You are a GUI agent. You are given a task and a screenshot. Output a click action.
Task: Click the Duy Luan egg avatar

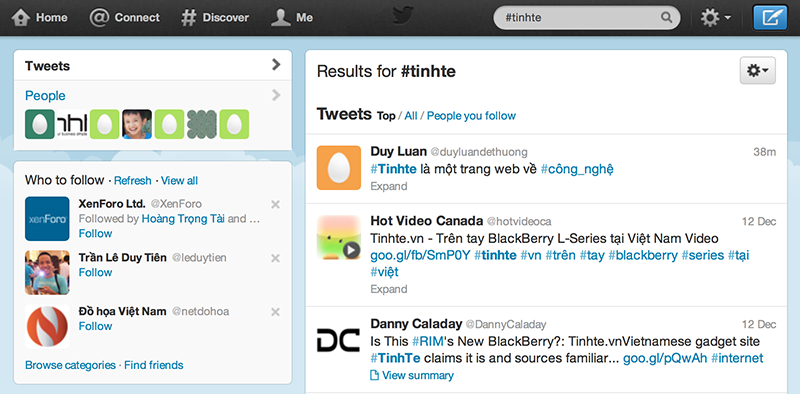[x=339, y=167]
